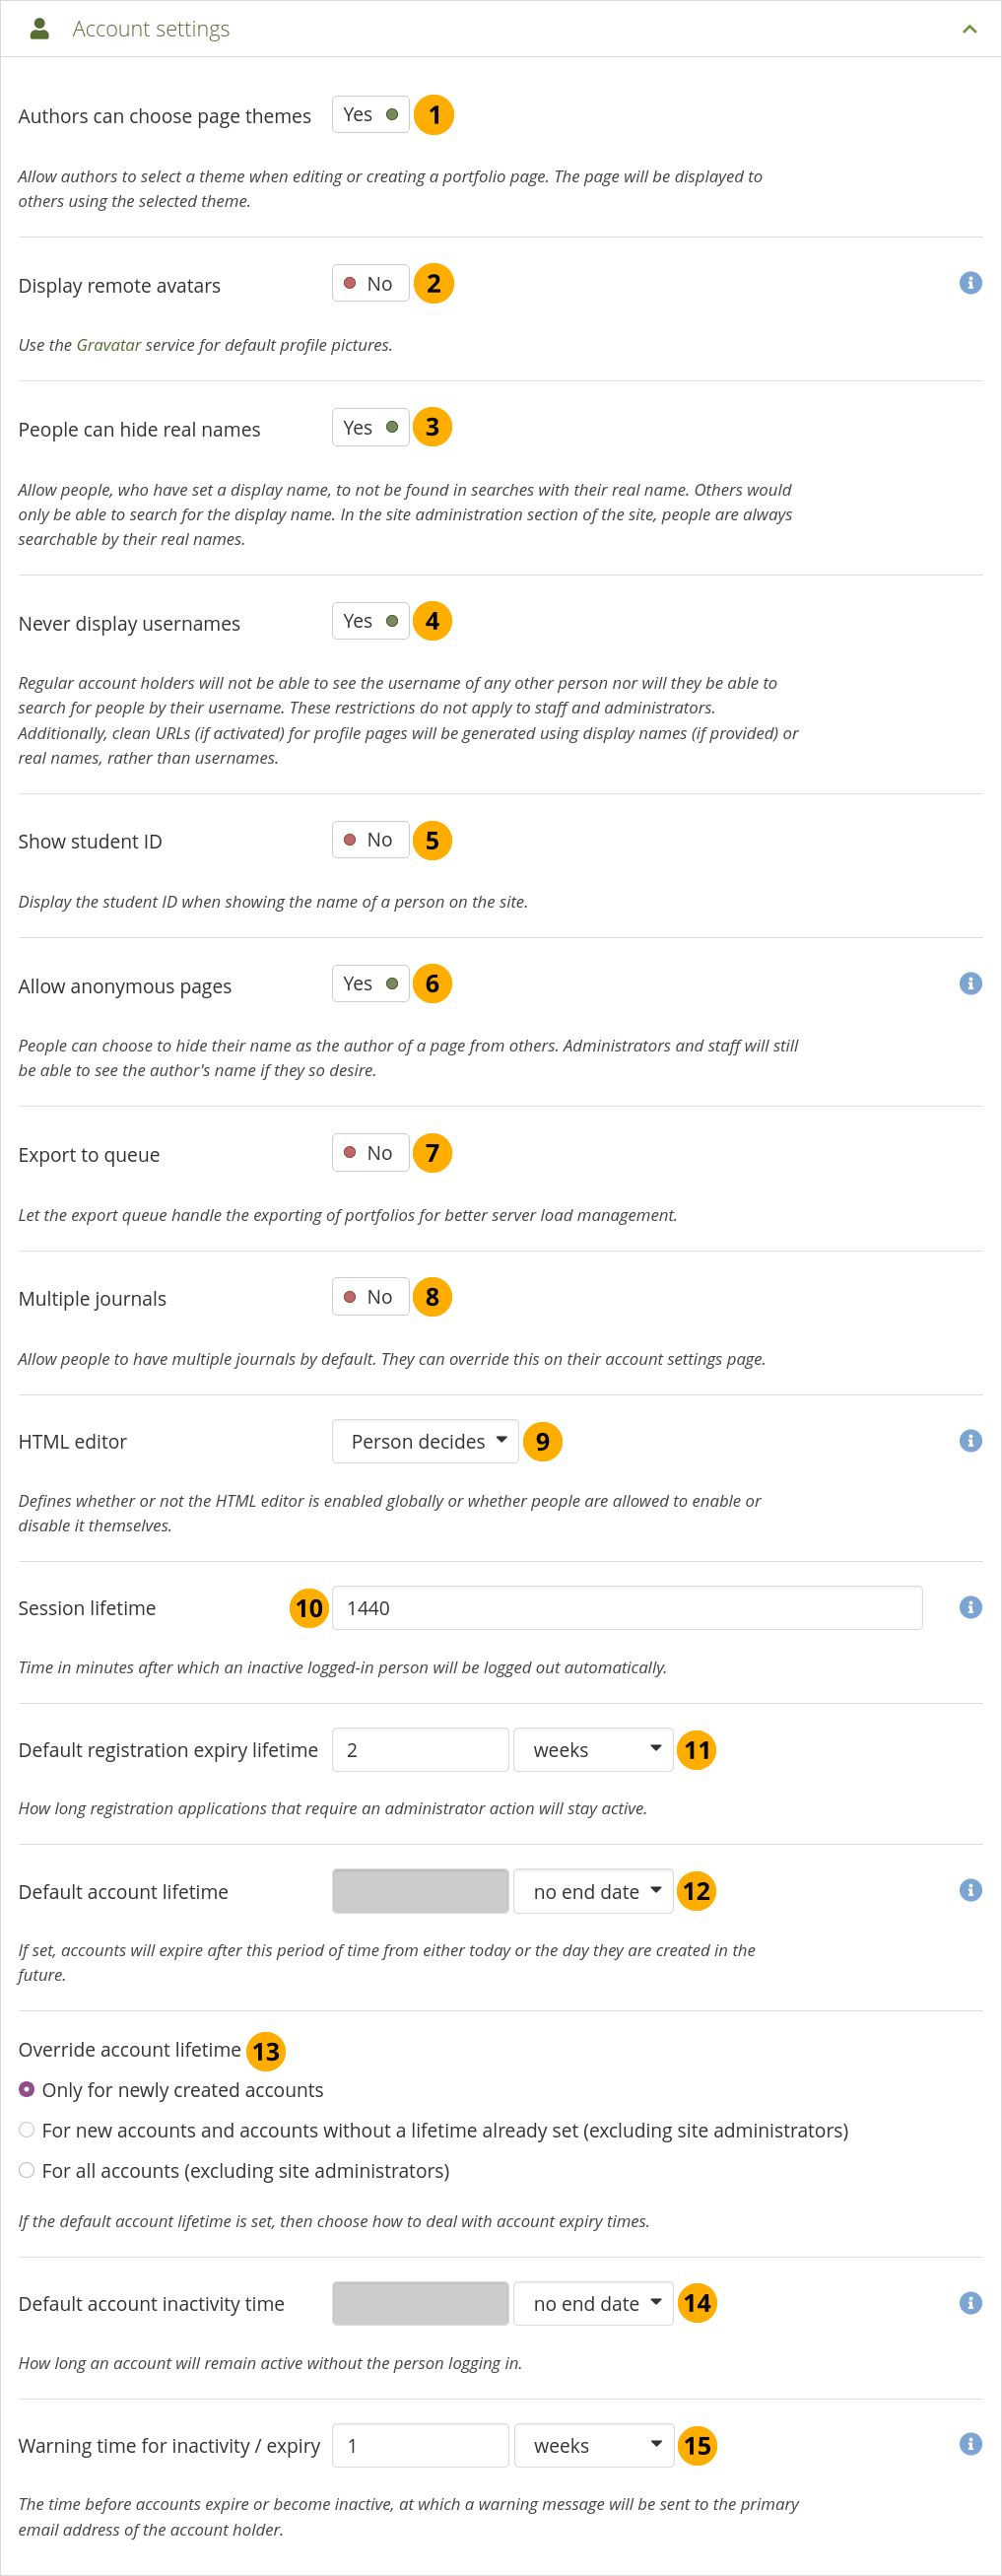Open help for Warning time for inactivity
This screenshot has height=2576, width=1002.
pos(970,2444)
